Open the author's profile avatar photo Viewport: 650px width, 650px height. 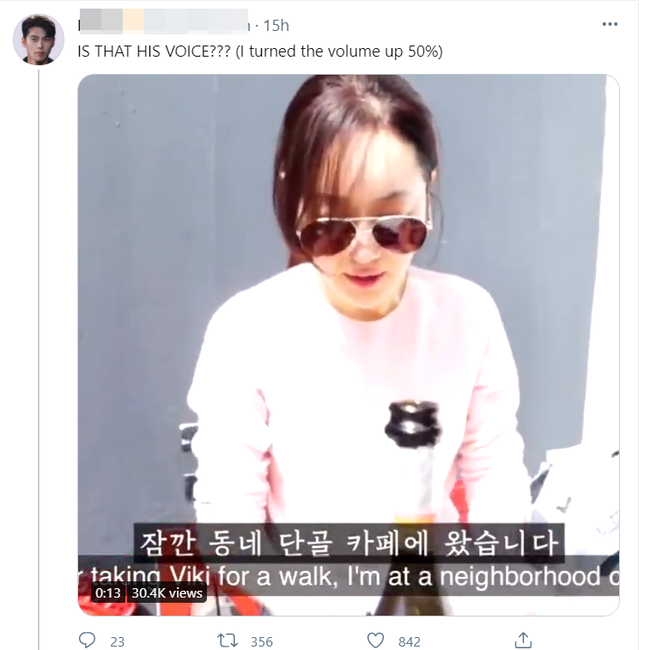pos(39,39)
